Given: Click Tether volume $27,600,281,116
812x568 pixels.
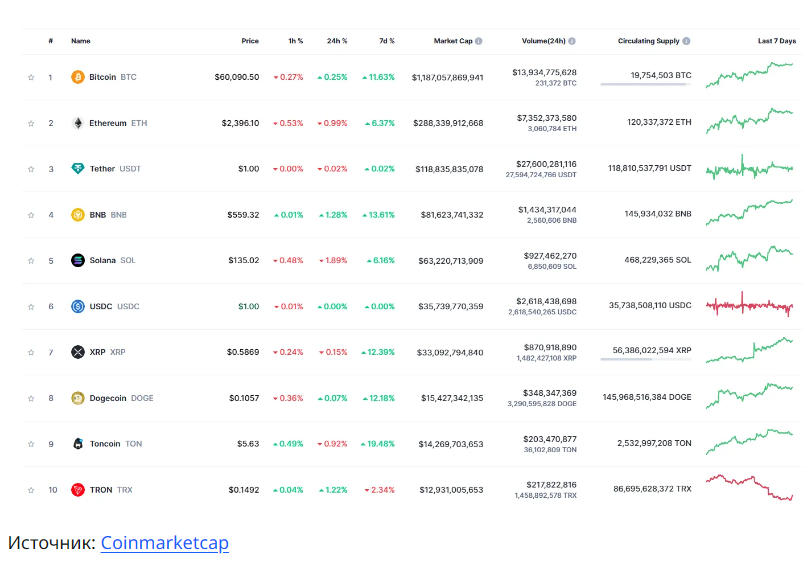Looking at the screenshot, I should (546, 164).
